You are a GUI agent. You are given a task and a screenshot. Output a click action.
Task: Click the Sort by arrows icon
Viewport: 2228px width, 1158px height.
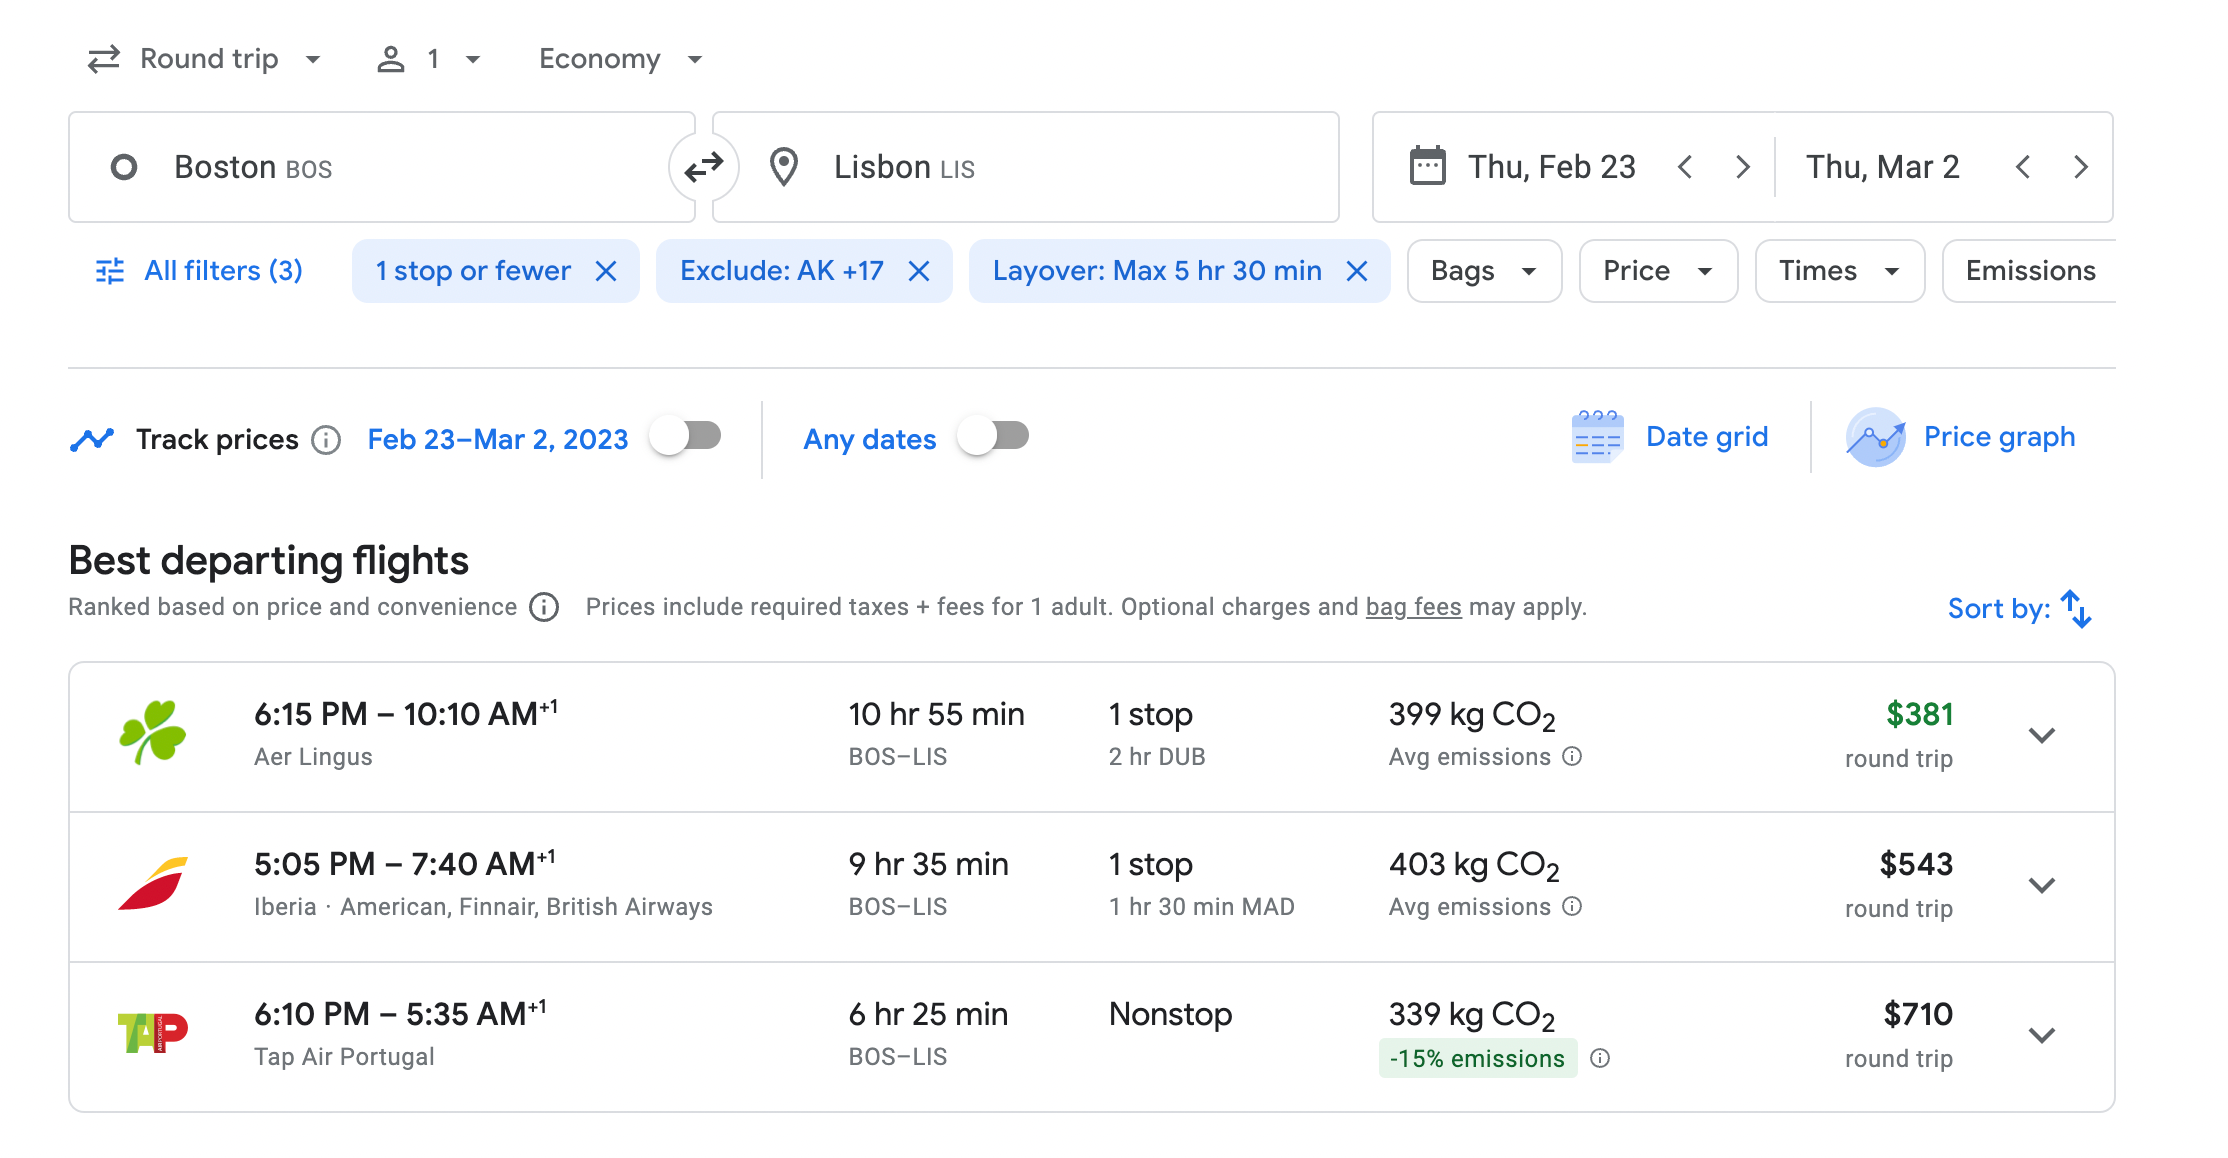[2077, 608]
